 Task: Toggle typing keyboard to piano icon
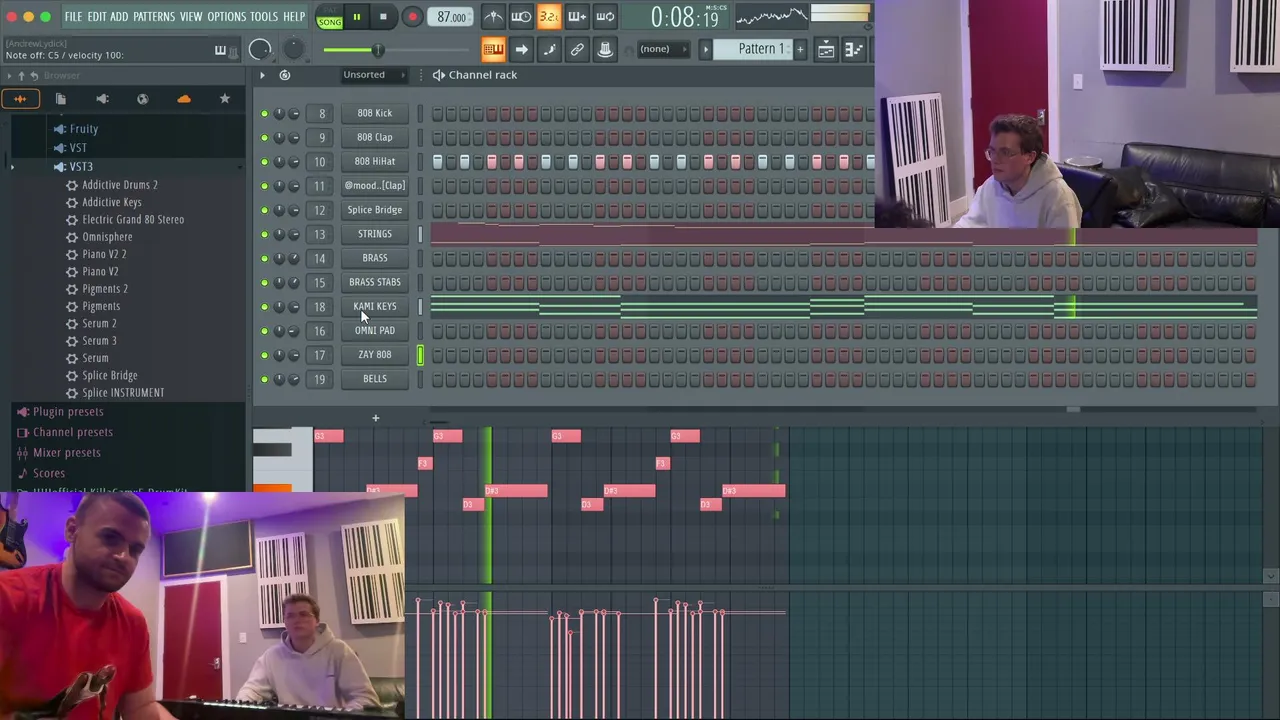coord(493,49)
